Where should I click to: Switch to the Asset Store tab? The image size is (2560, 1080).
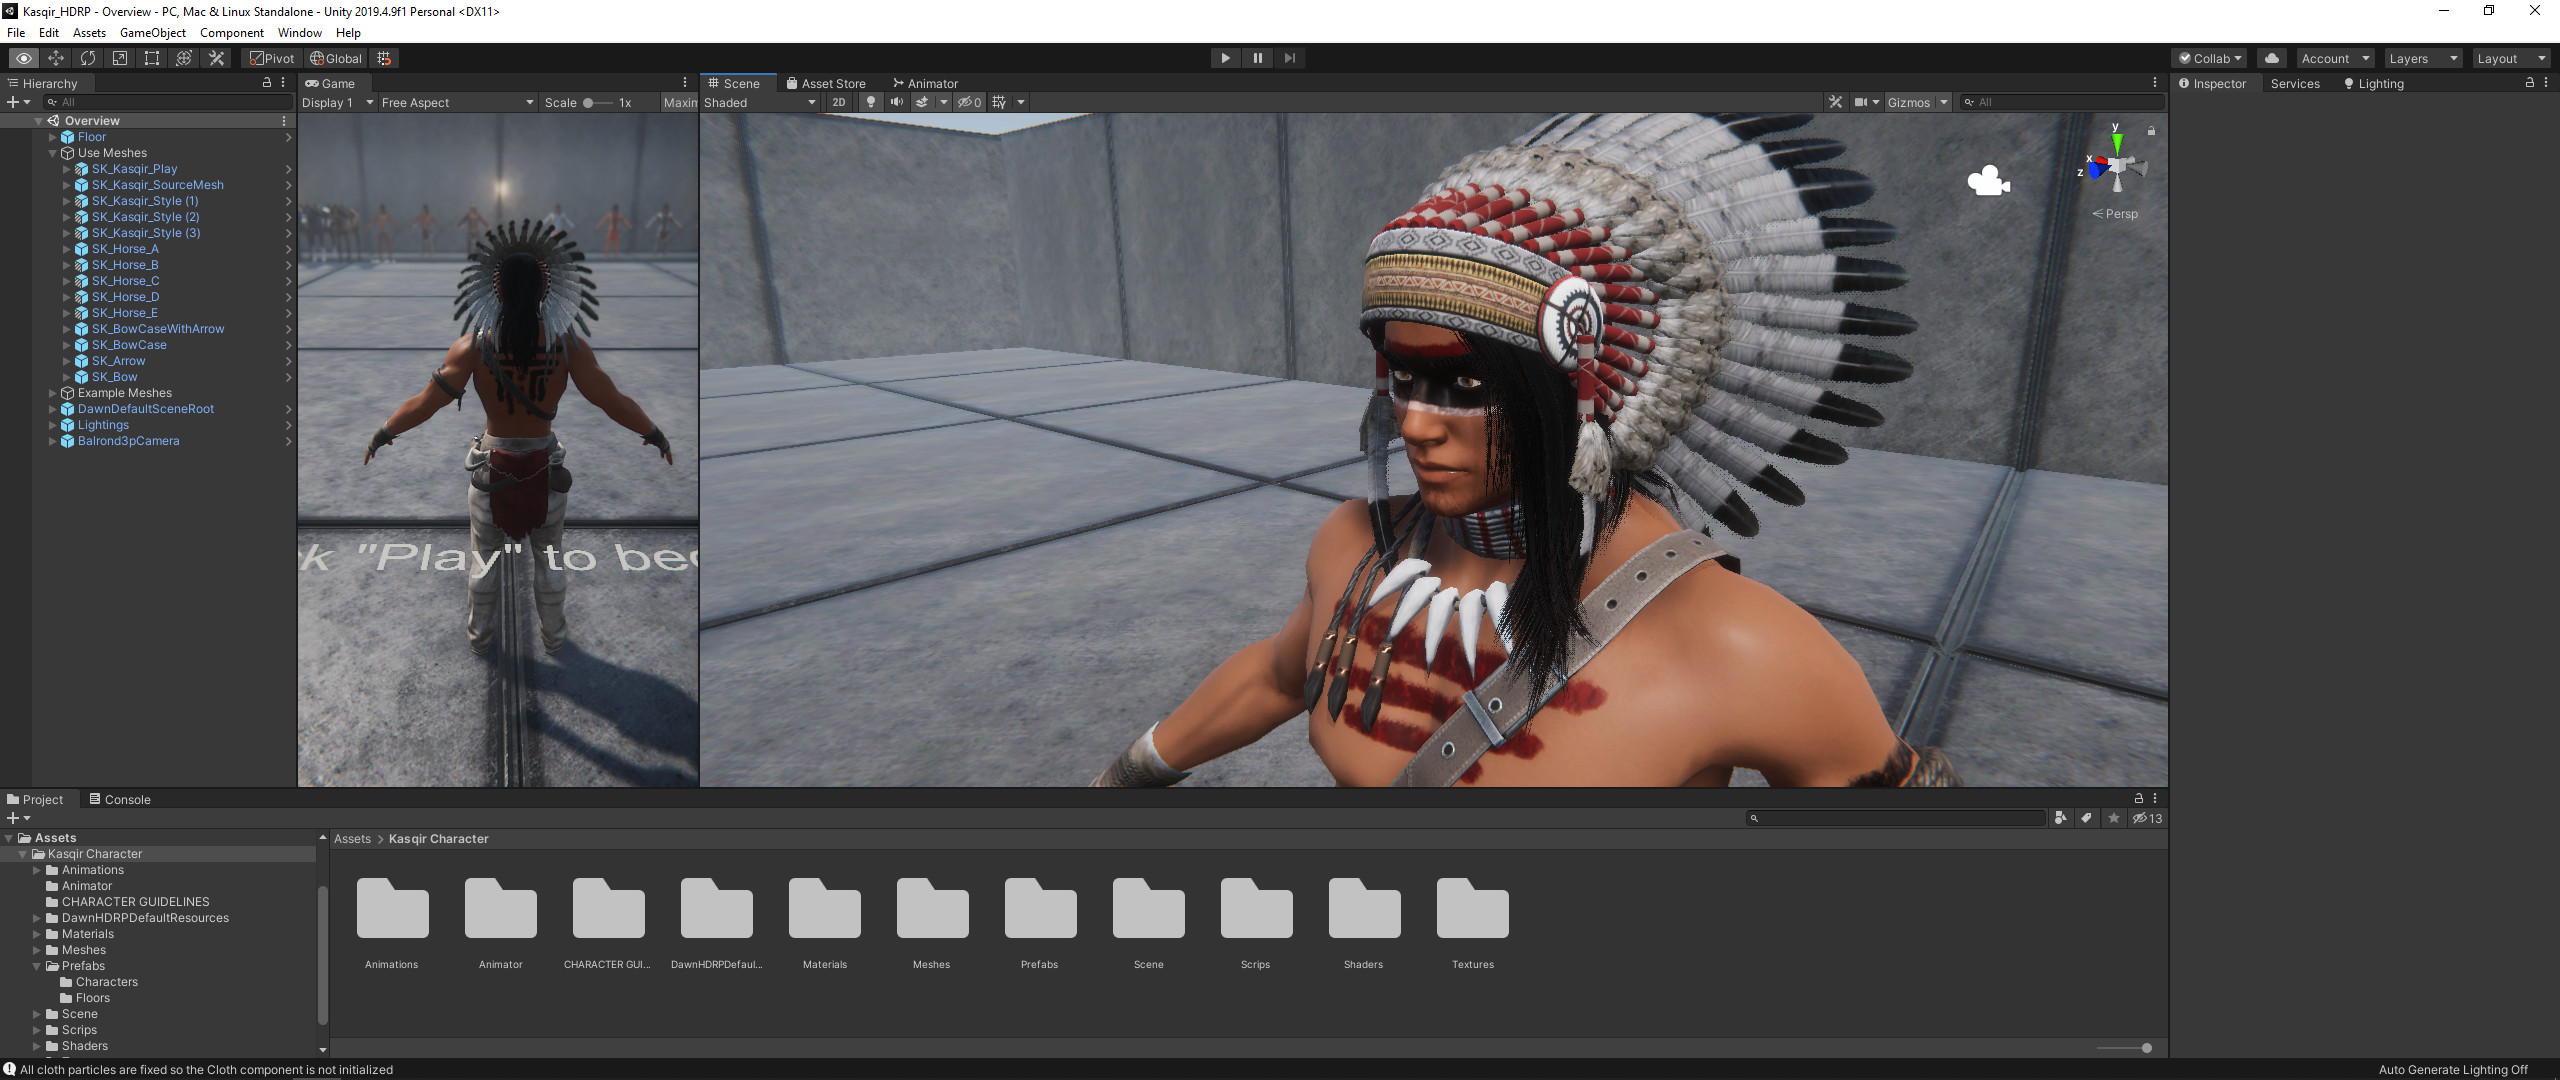(826, 83)
